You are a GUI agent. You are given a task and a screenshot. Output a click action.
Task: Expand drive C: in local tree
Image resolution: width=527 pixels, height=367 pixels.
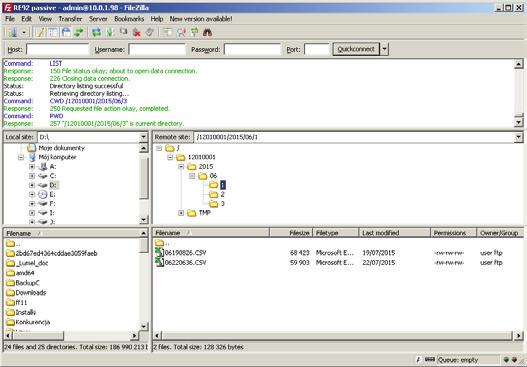pos(32,176)
